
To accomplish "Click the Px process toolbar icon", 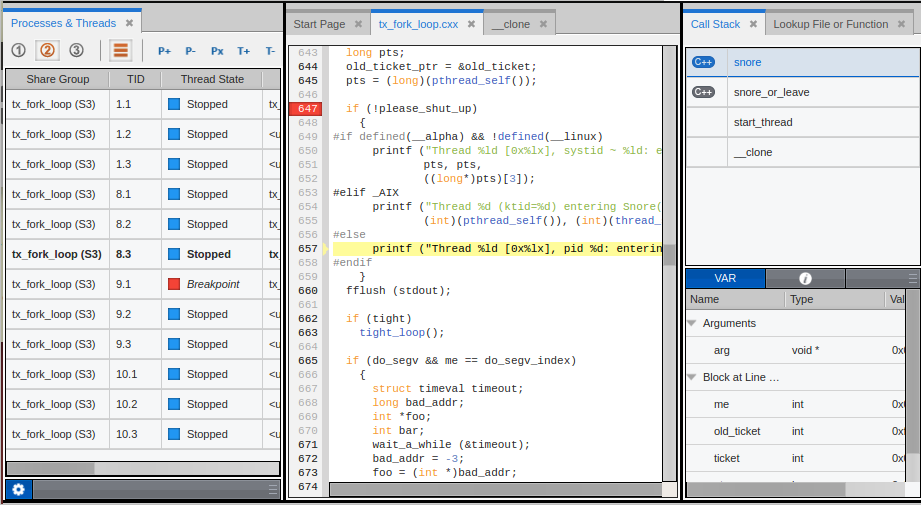I will coord(217,51).
